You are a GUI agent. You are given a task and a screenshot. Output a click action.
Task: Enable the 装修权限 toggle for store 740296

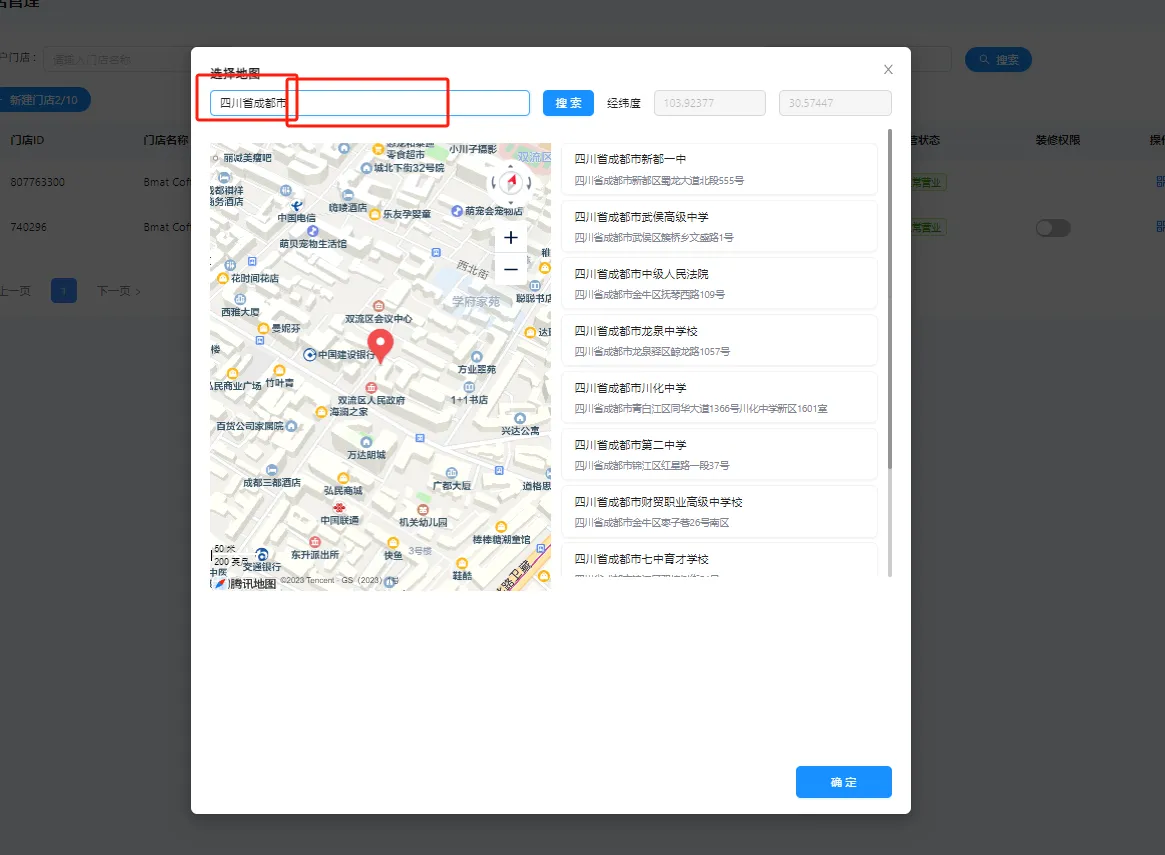point(1055,227)
